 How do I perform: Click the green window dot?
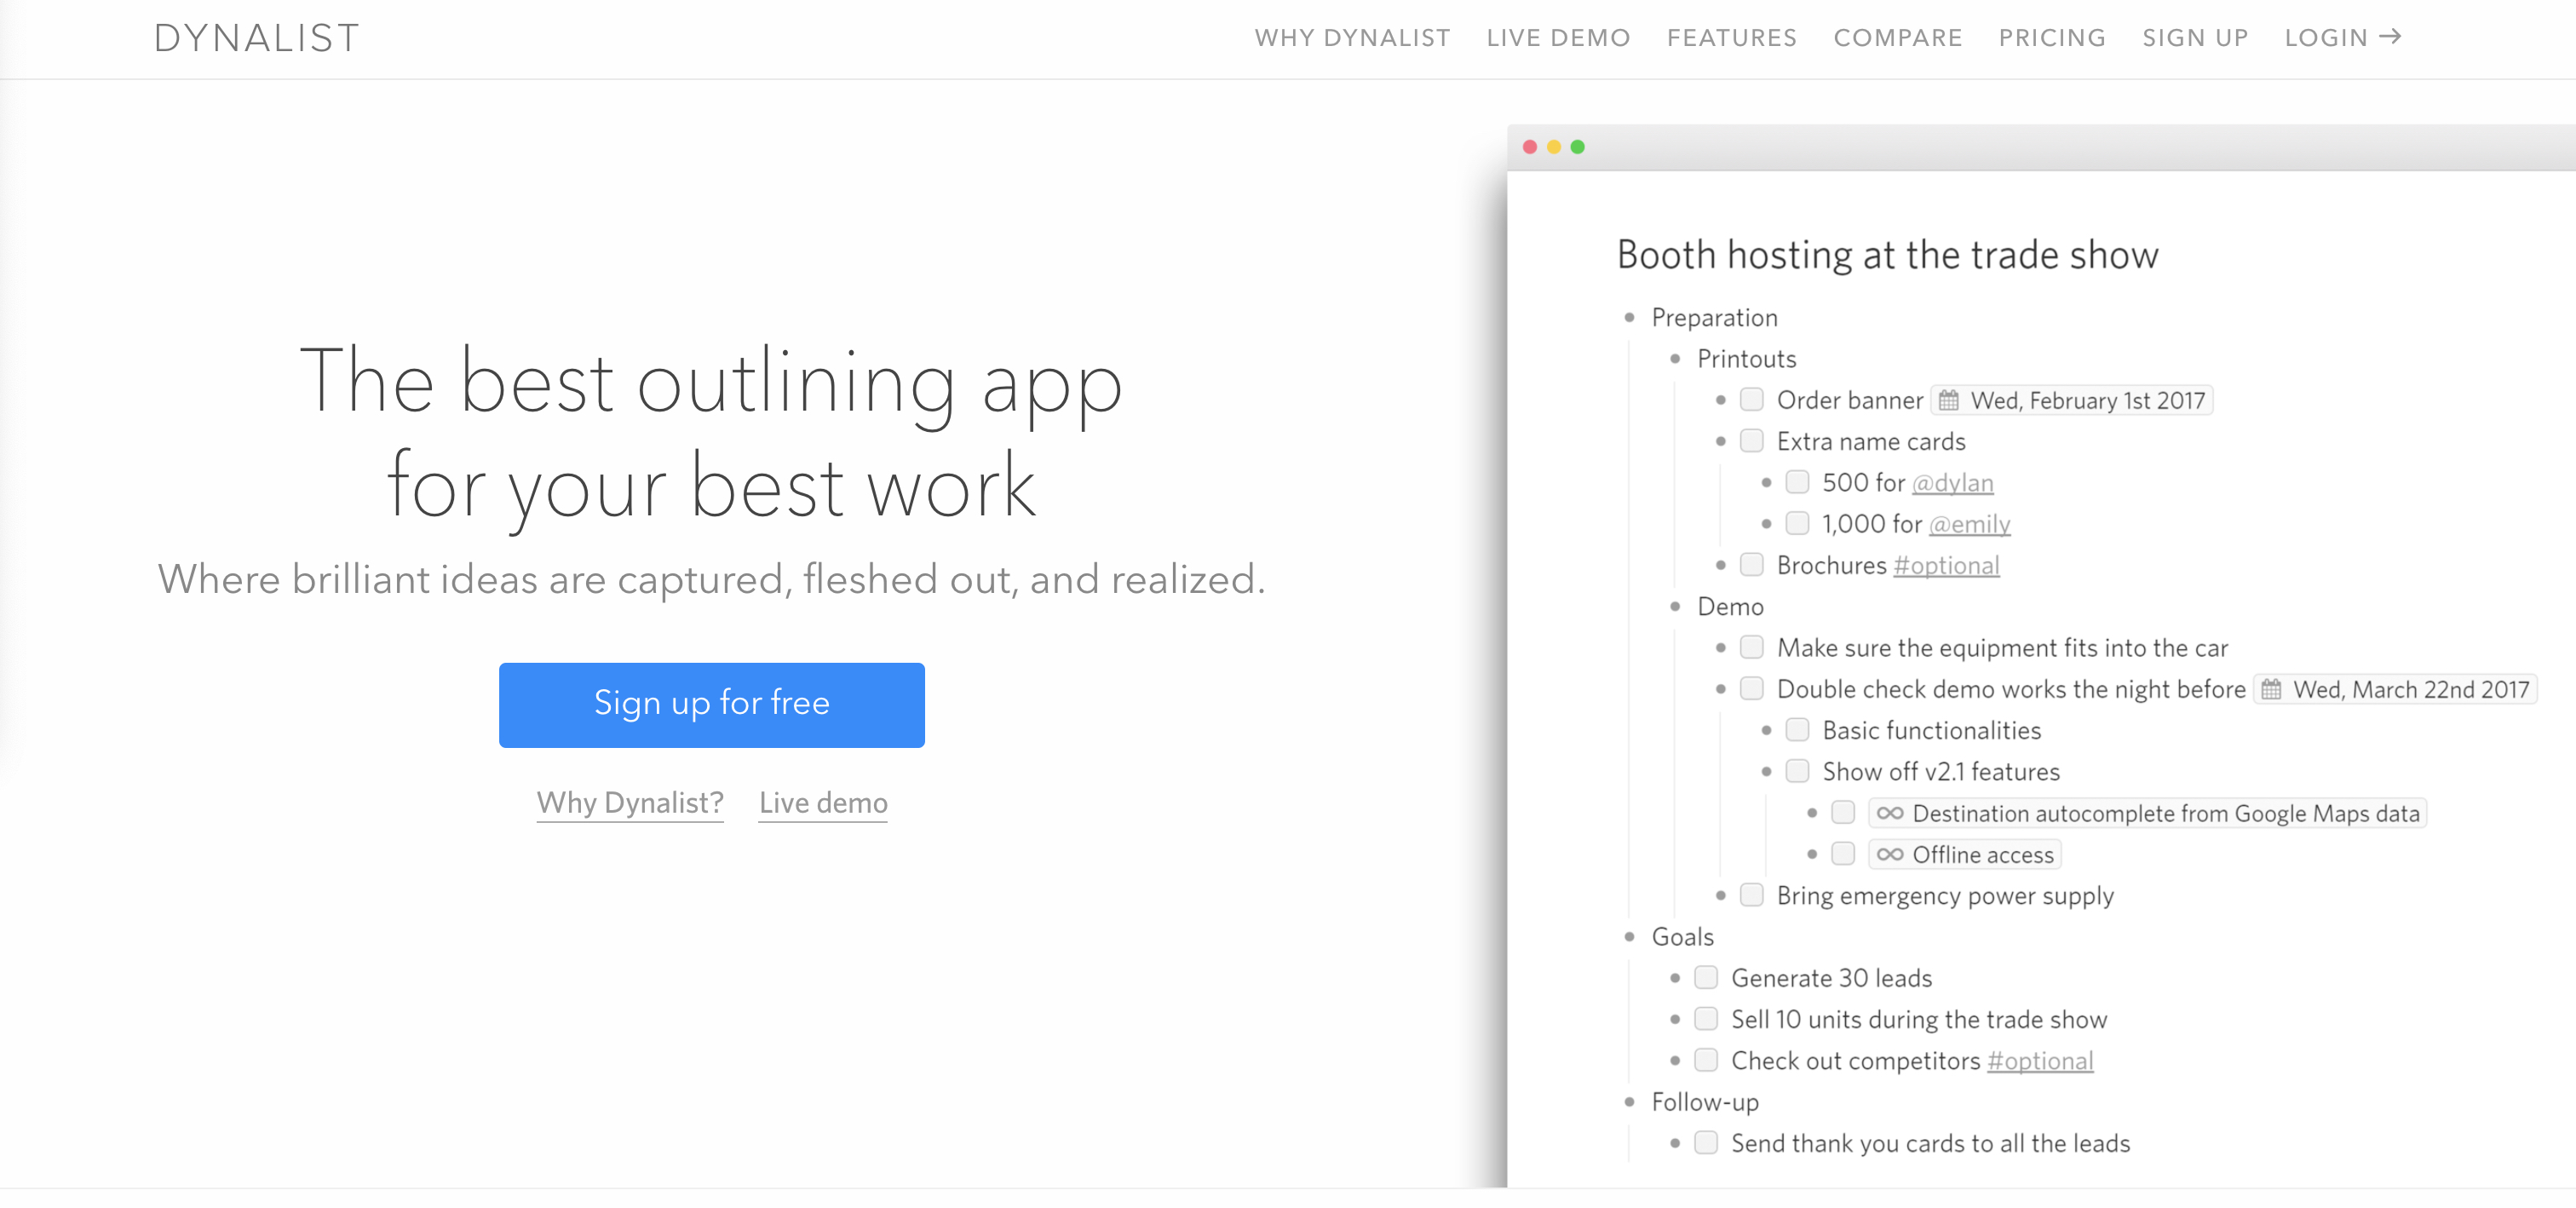(1577, 147)
